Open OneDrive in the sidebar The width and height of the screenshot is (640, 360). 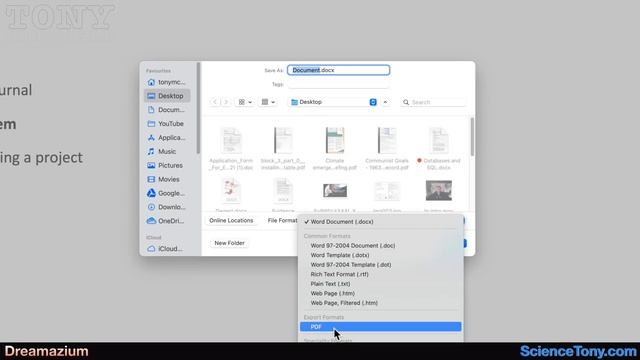click(167, 221)
